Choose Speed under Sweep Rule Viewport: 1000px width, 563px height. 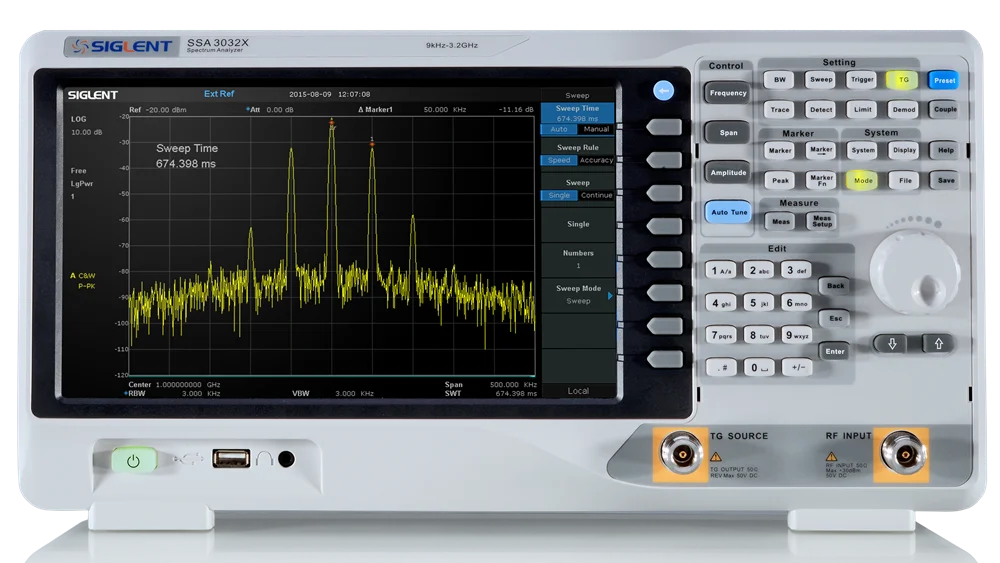click(x=559, y=161)
